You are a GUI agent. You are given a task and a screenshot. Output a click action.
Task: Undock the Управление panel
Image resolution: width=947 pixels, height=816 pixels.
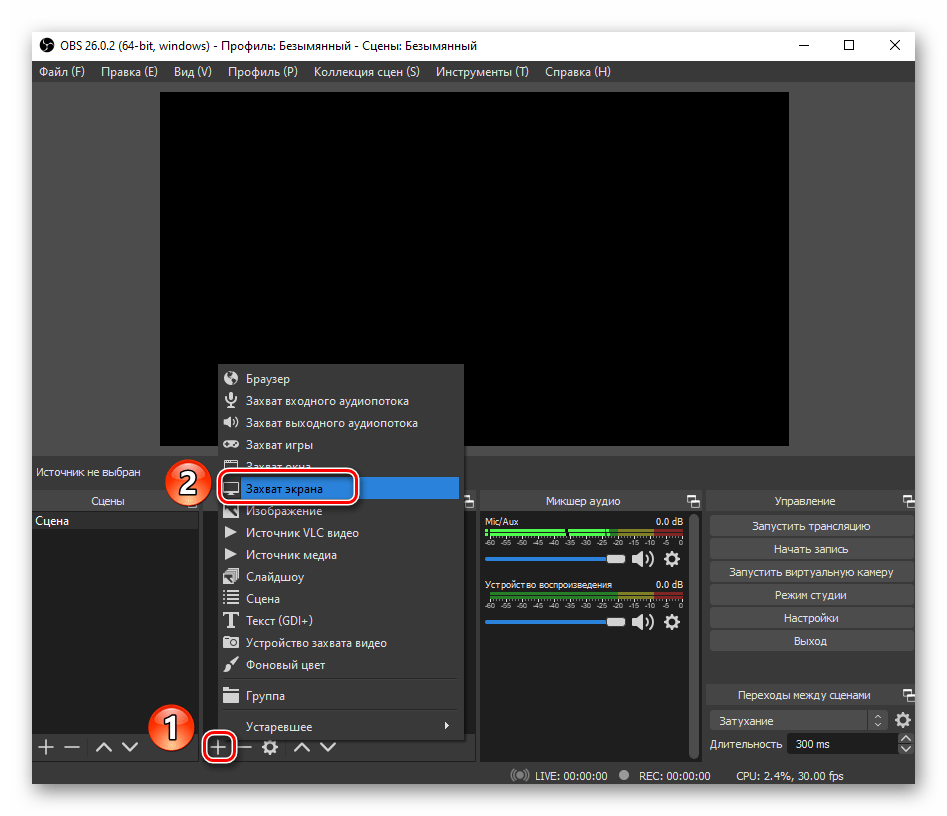point(908,501)
